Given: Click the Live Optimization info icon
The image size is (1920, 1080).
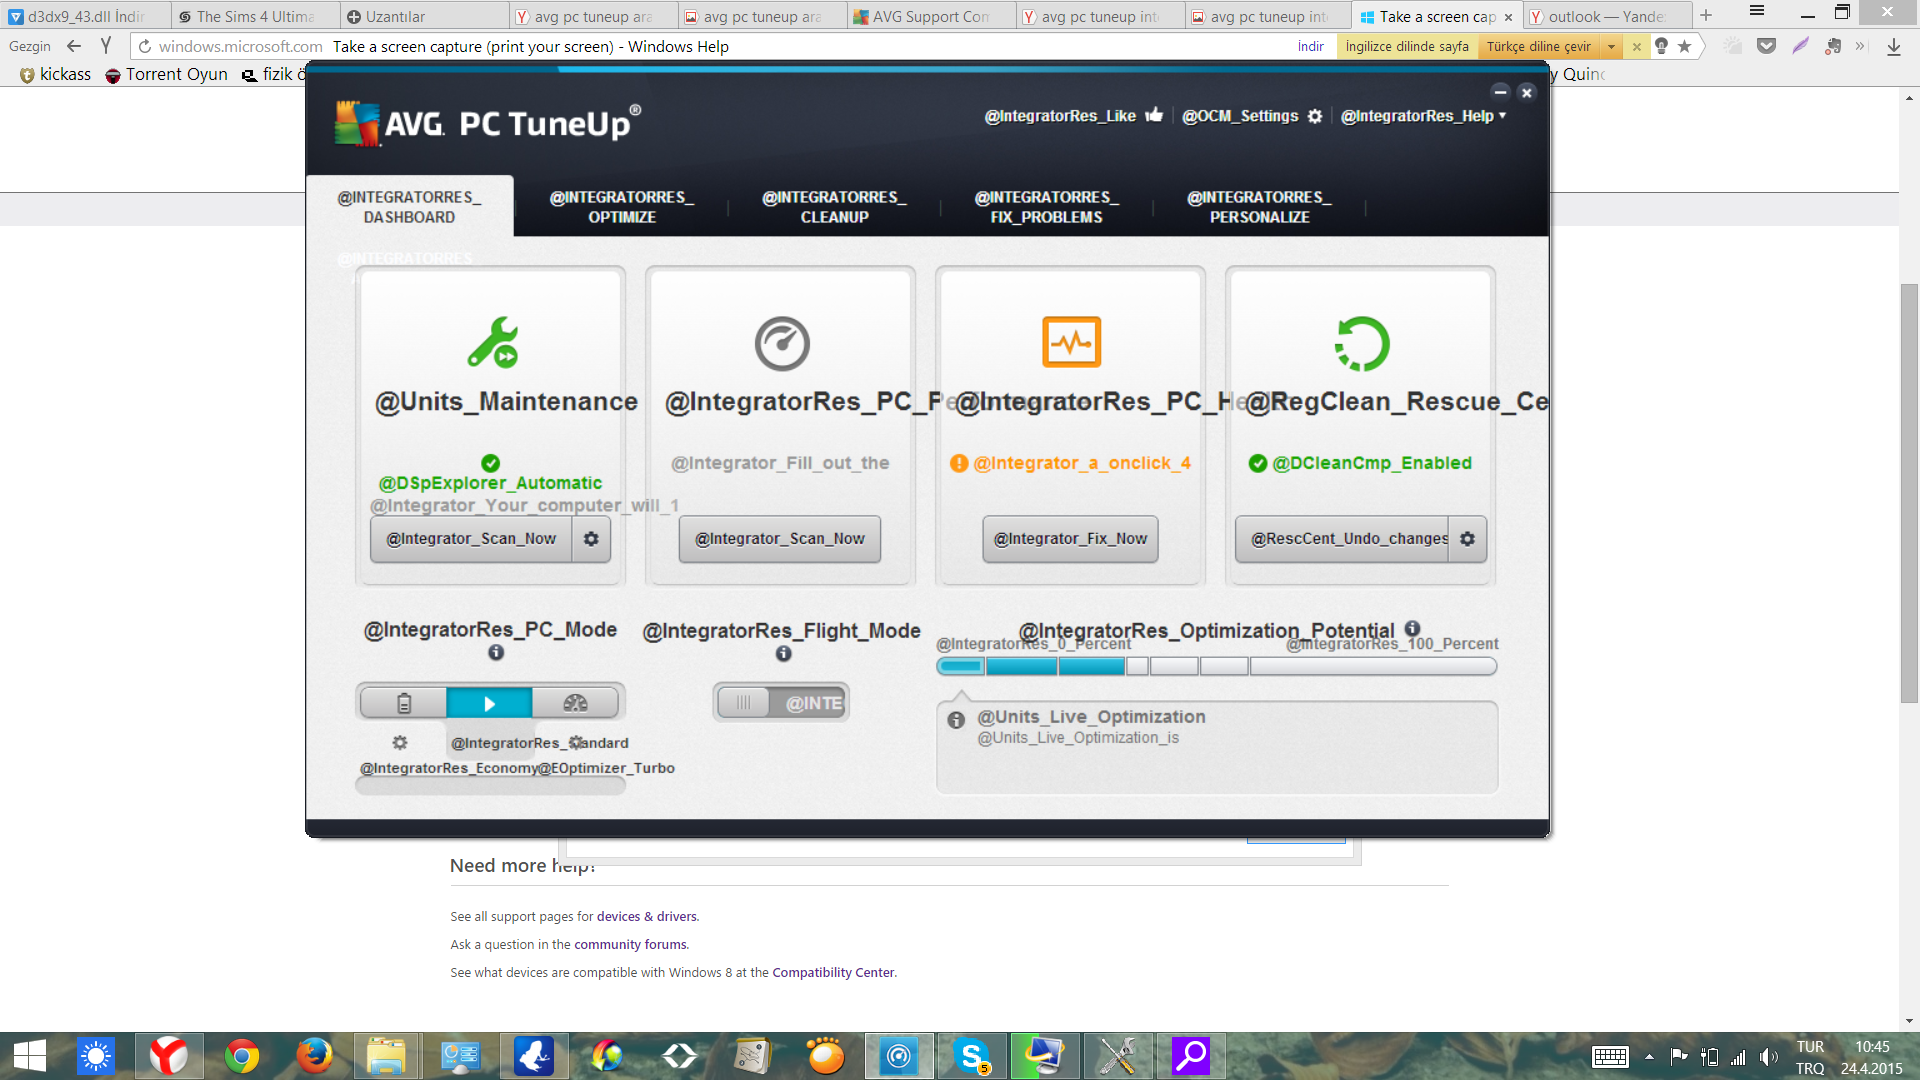Looking at the screenshot, I should [x=956, y=720].
